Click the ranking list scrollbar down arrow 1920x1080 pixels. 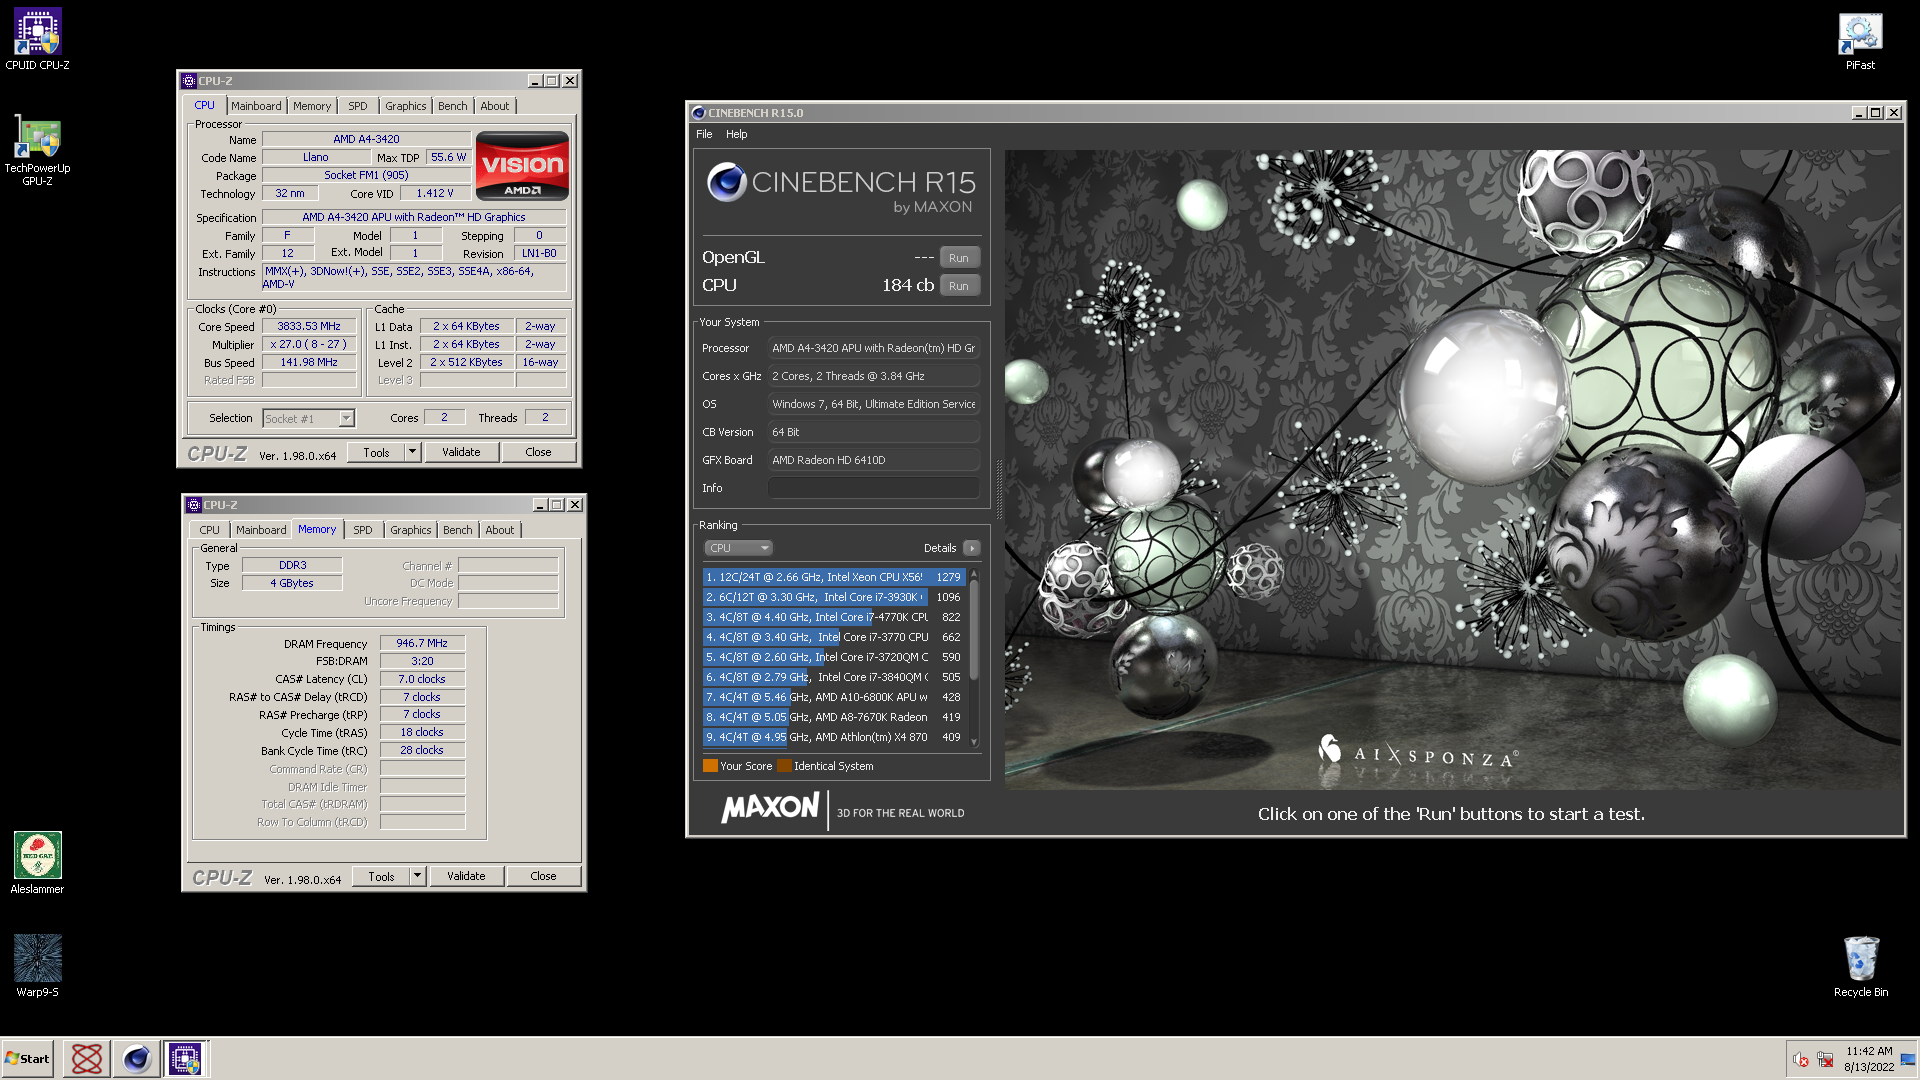(x=974, y=741)
